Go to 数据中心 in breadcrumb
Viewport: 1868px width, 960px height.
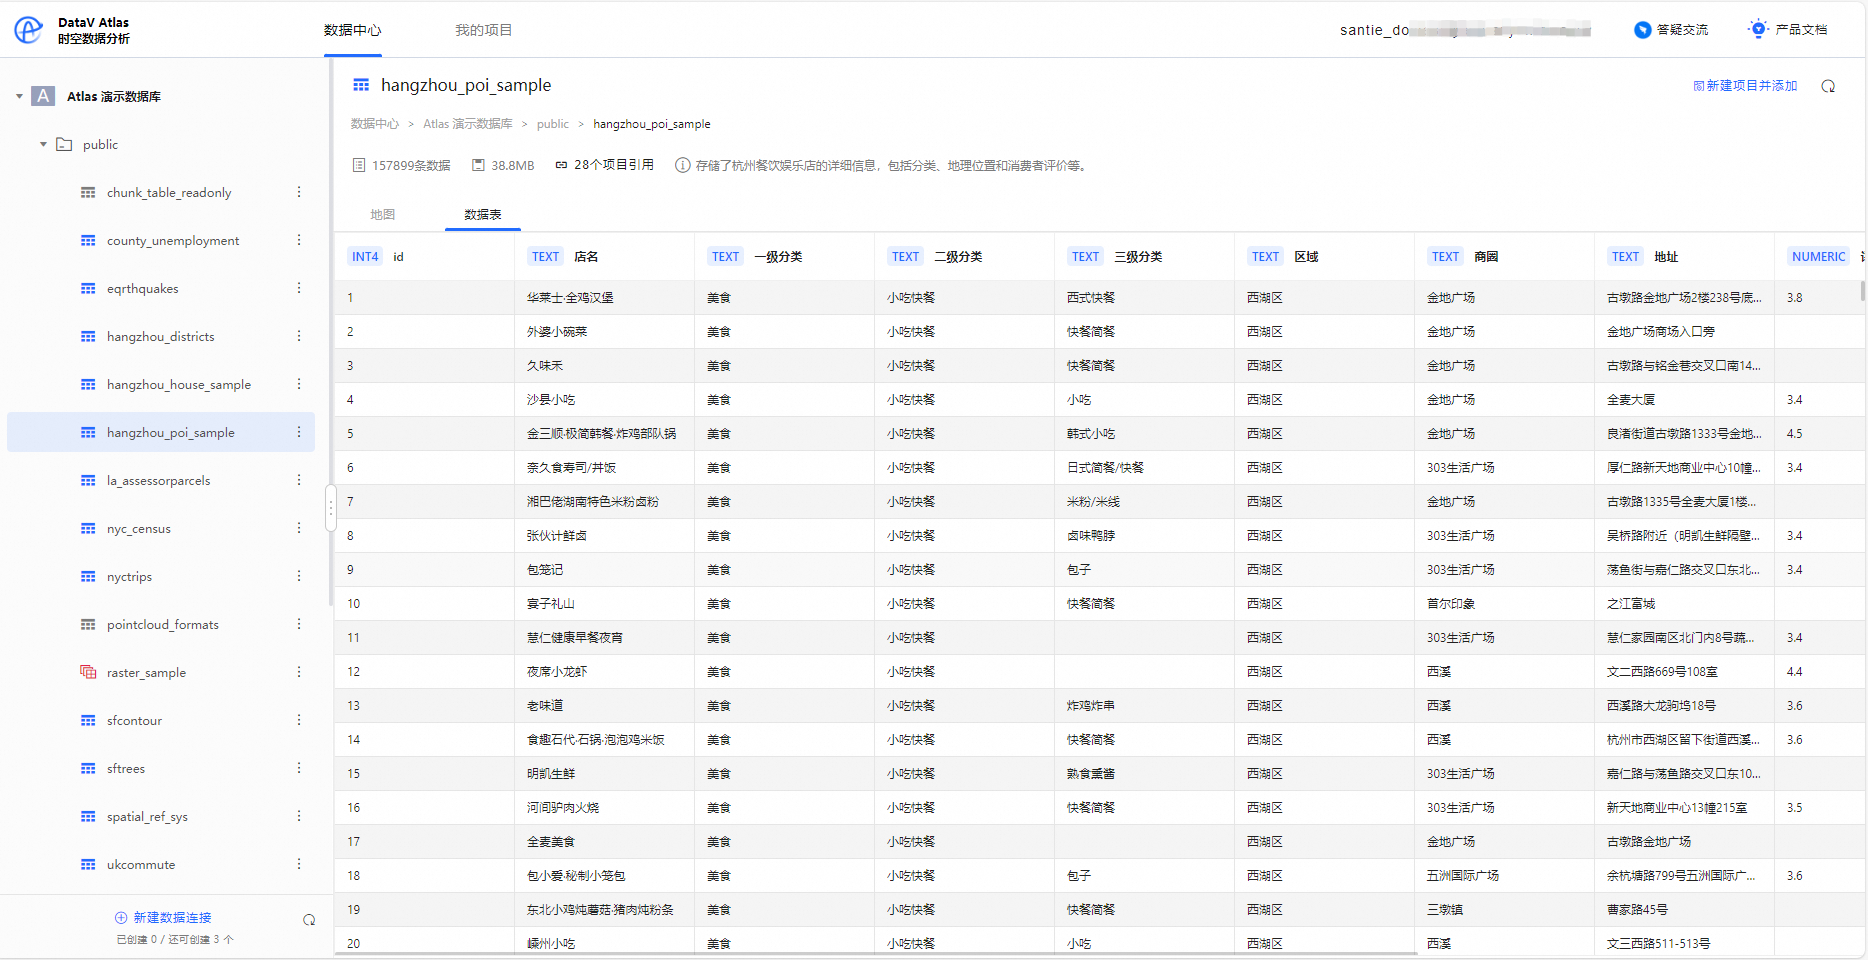[375, 124]
